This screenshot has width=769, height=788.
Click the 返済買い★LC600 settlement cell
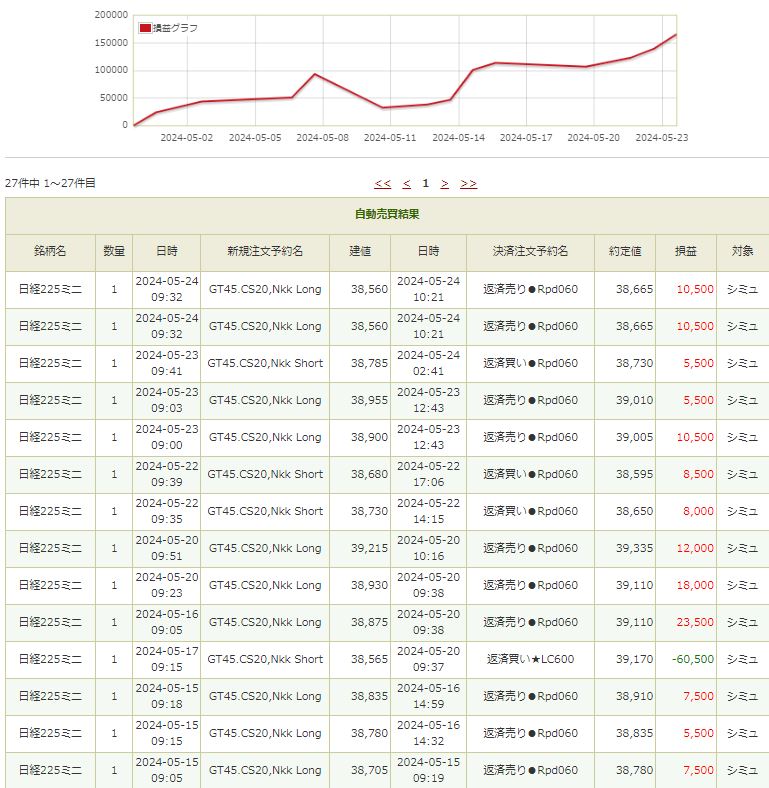pyautogui.click(x=530, y=659)
